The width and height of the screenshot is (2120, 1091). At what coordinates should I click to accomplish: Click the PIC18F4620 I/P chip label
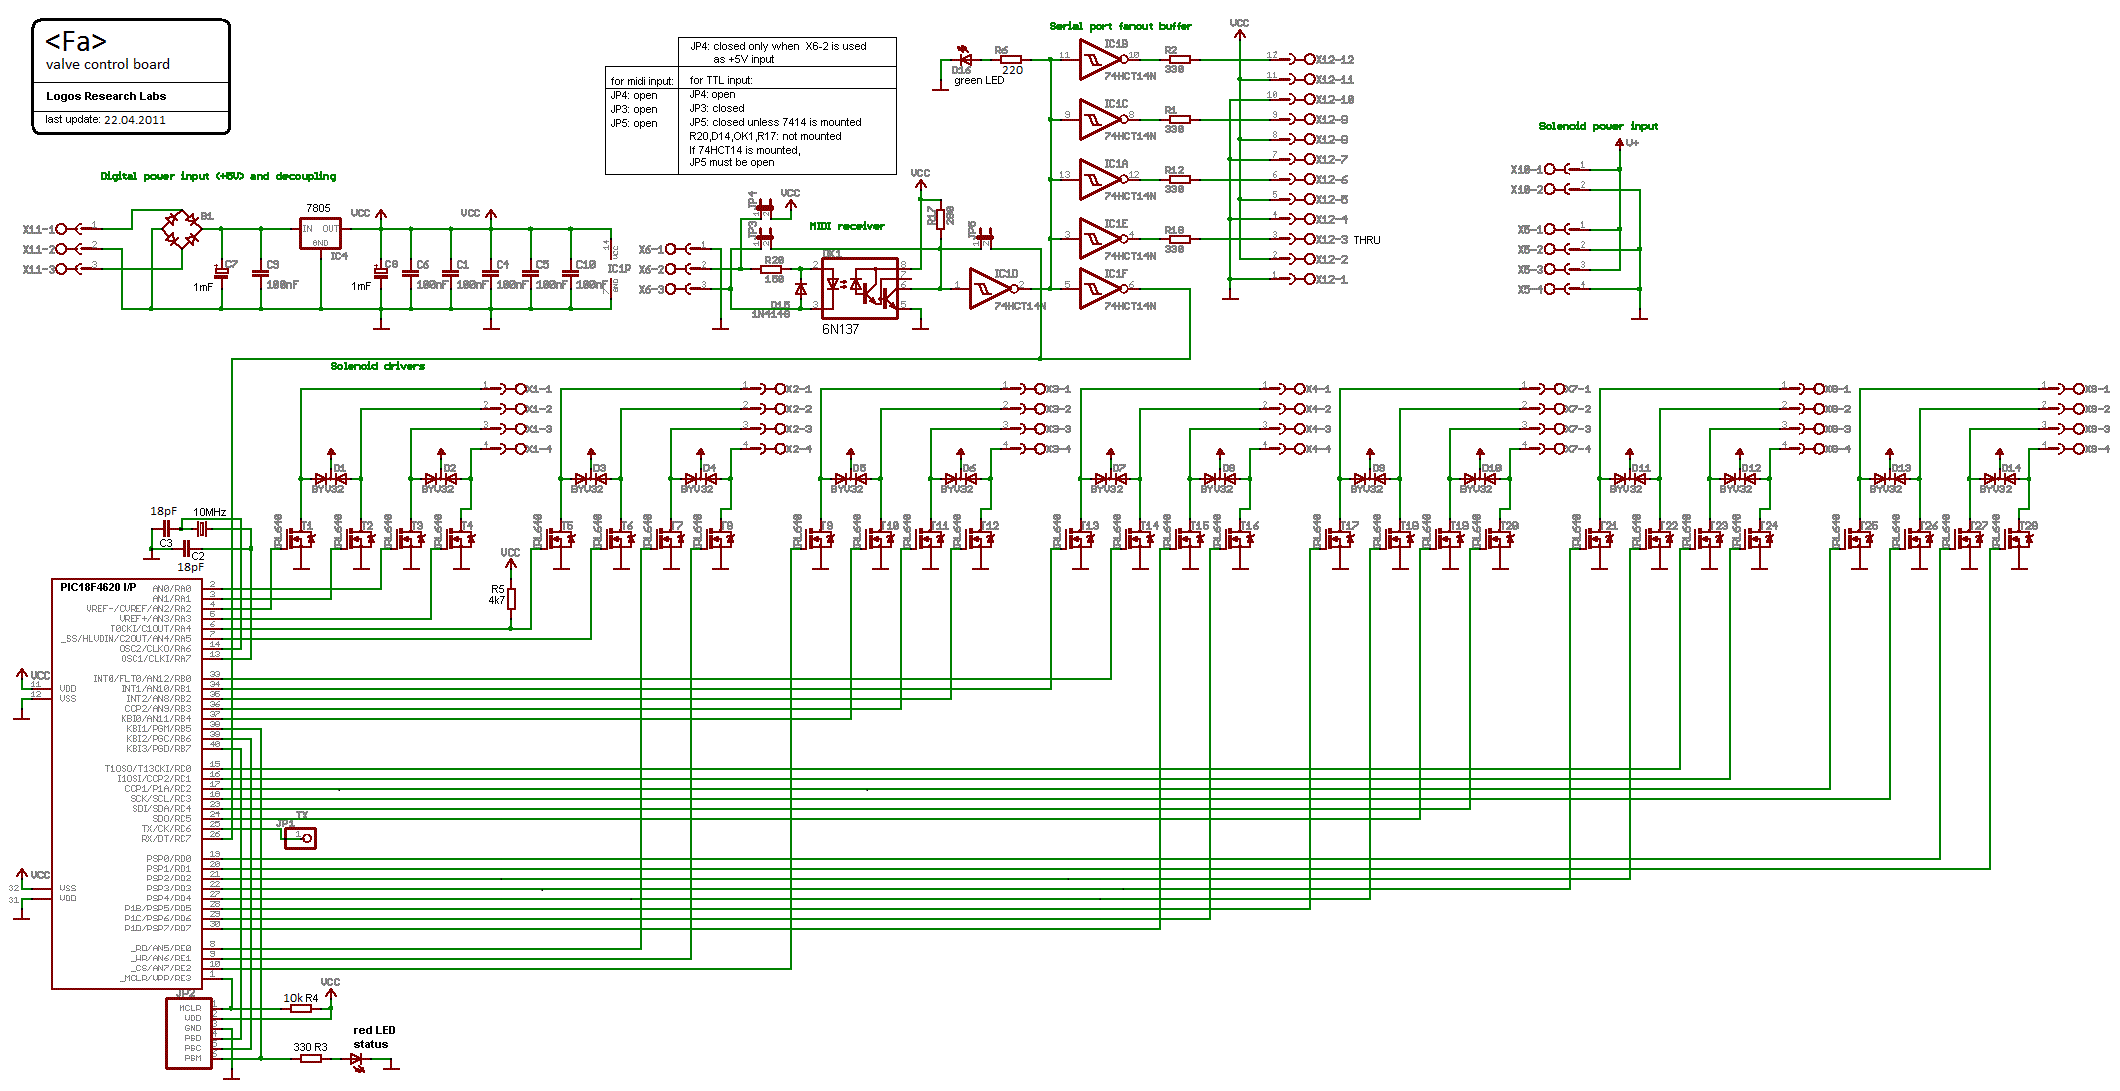[x=98, y=587]
